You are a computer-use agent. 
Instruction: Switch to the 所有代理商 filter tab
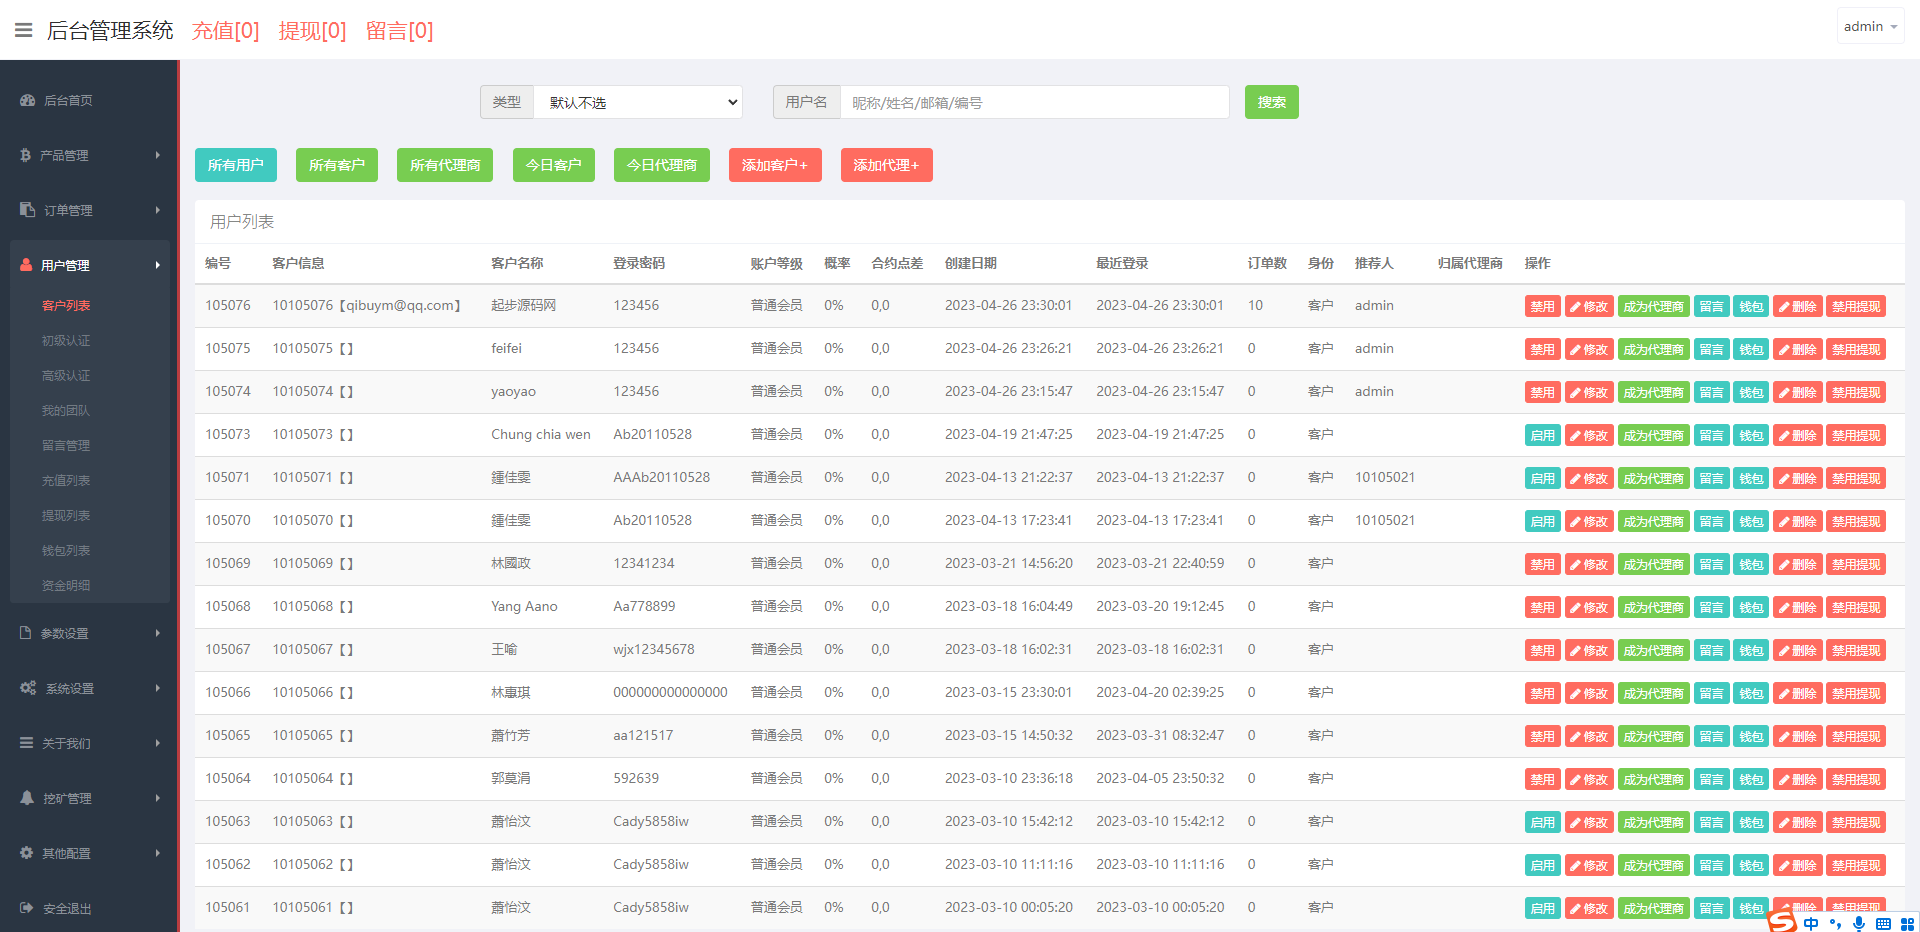(x=444, y=165)
